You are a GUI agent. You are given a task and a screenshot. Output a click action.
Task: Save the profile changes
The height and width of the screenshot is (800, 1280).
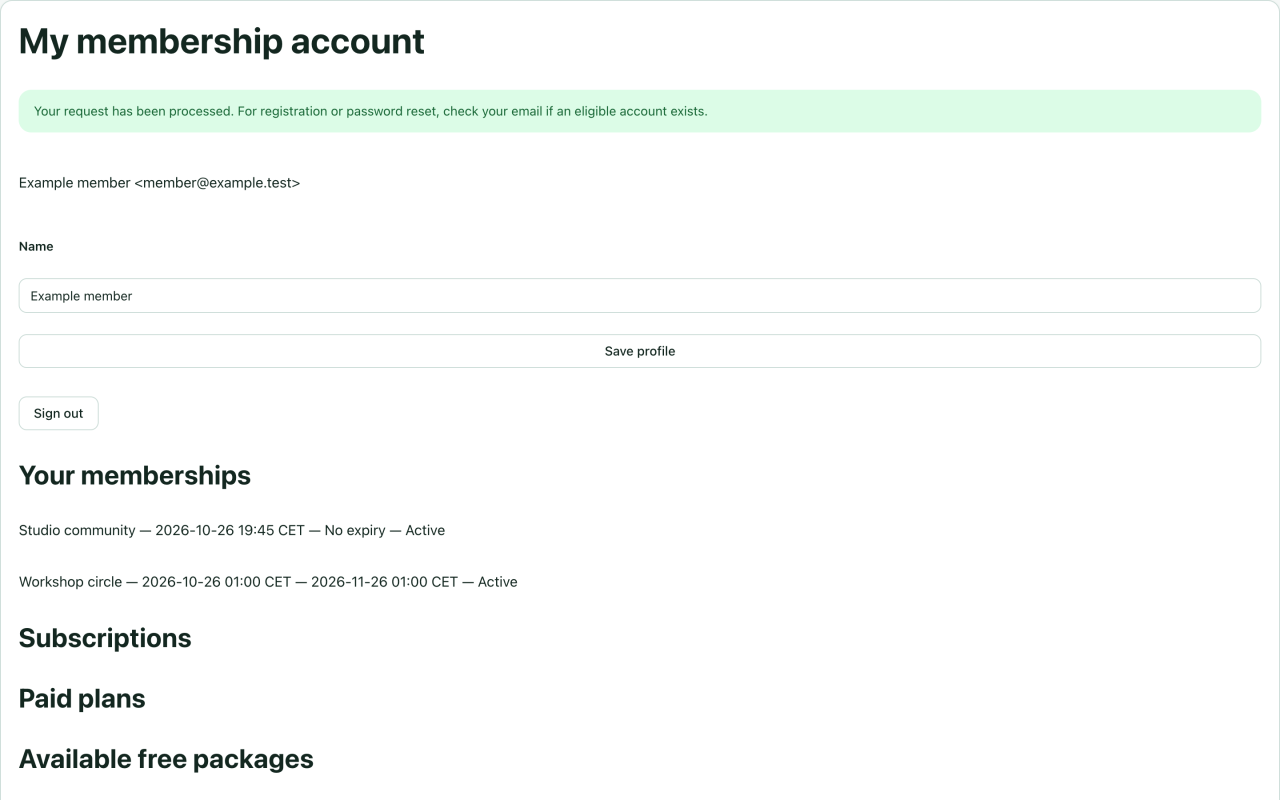tap(640, 351)
